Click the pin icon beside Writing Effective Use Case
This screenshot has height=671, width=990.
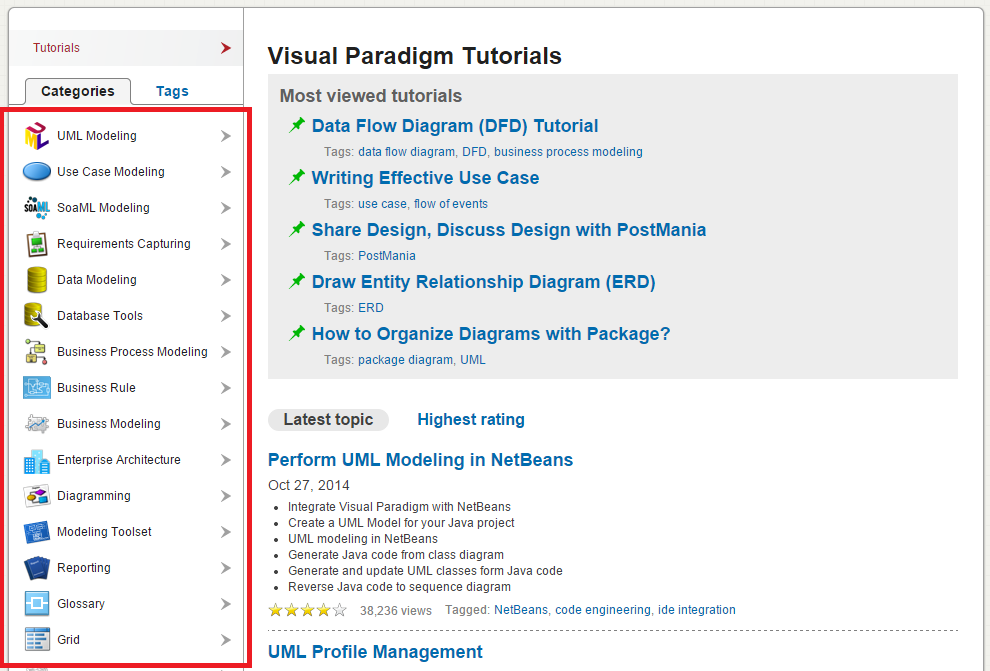point(297,177)
